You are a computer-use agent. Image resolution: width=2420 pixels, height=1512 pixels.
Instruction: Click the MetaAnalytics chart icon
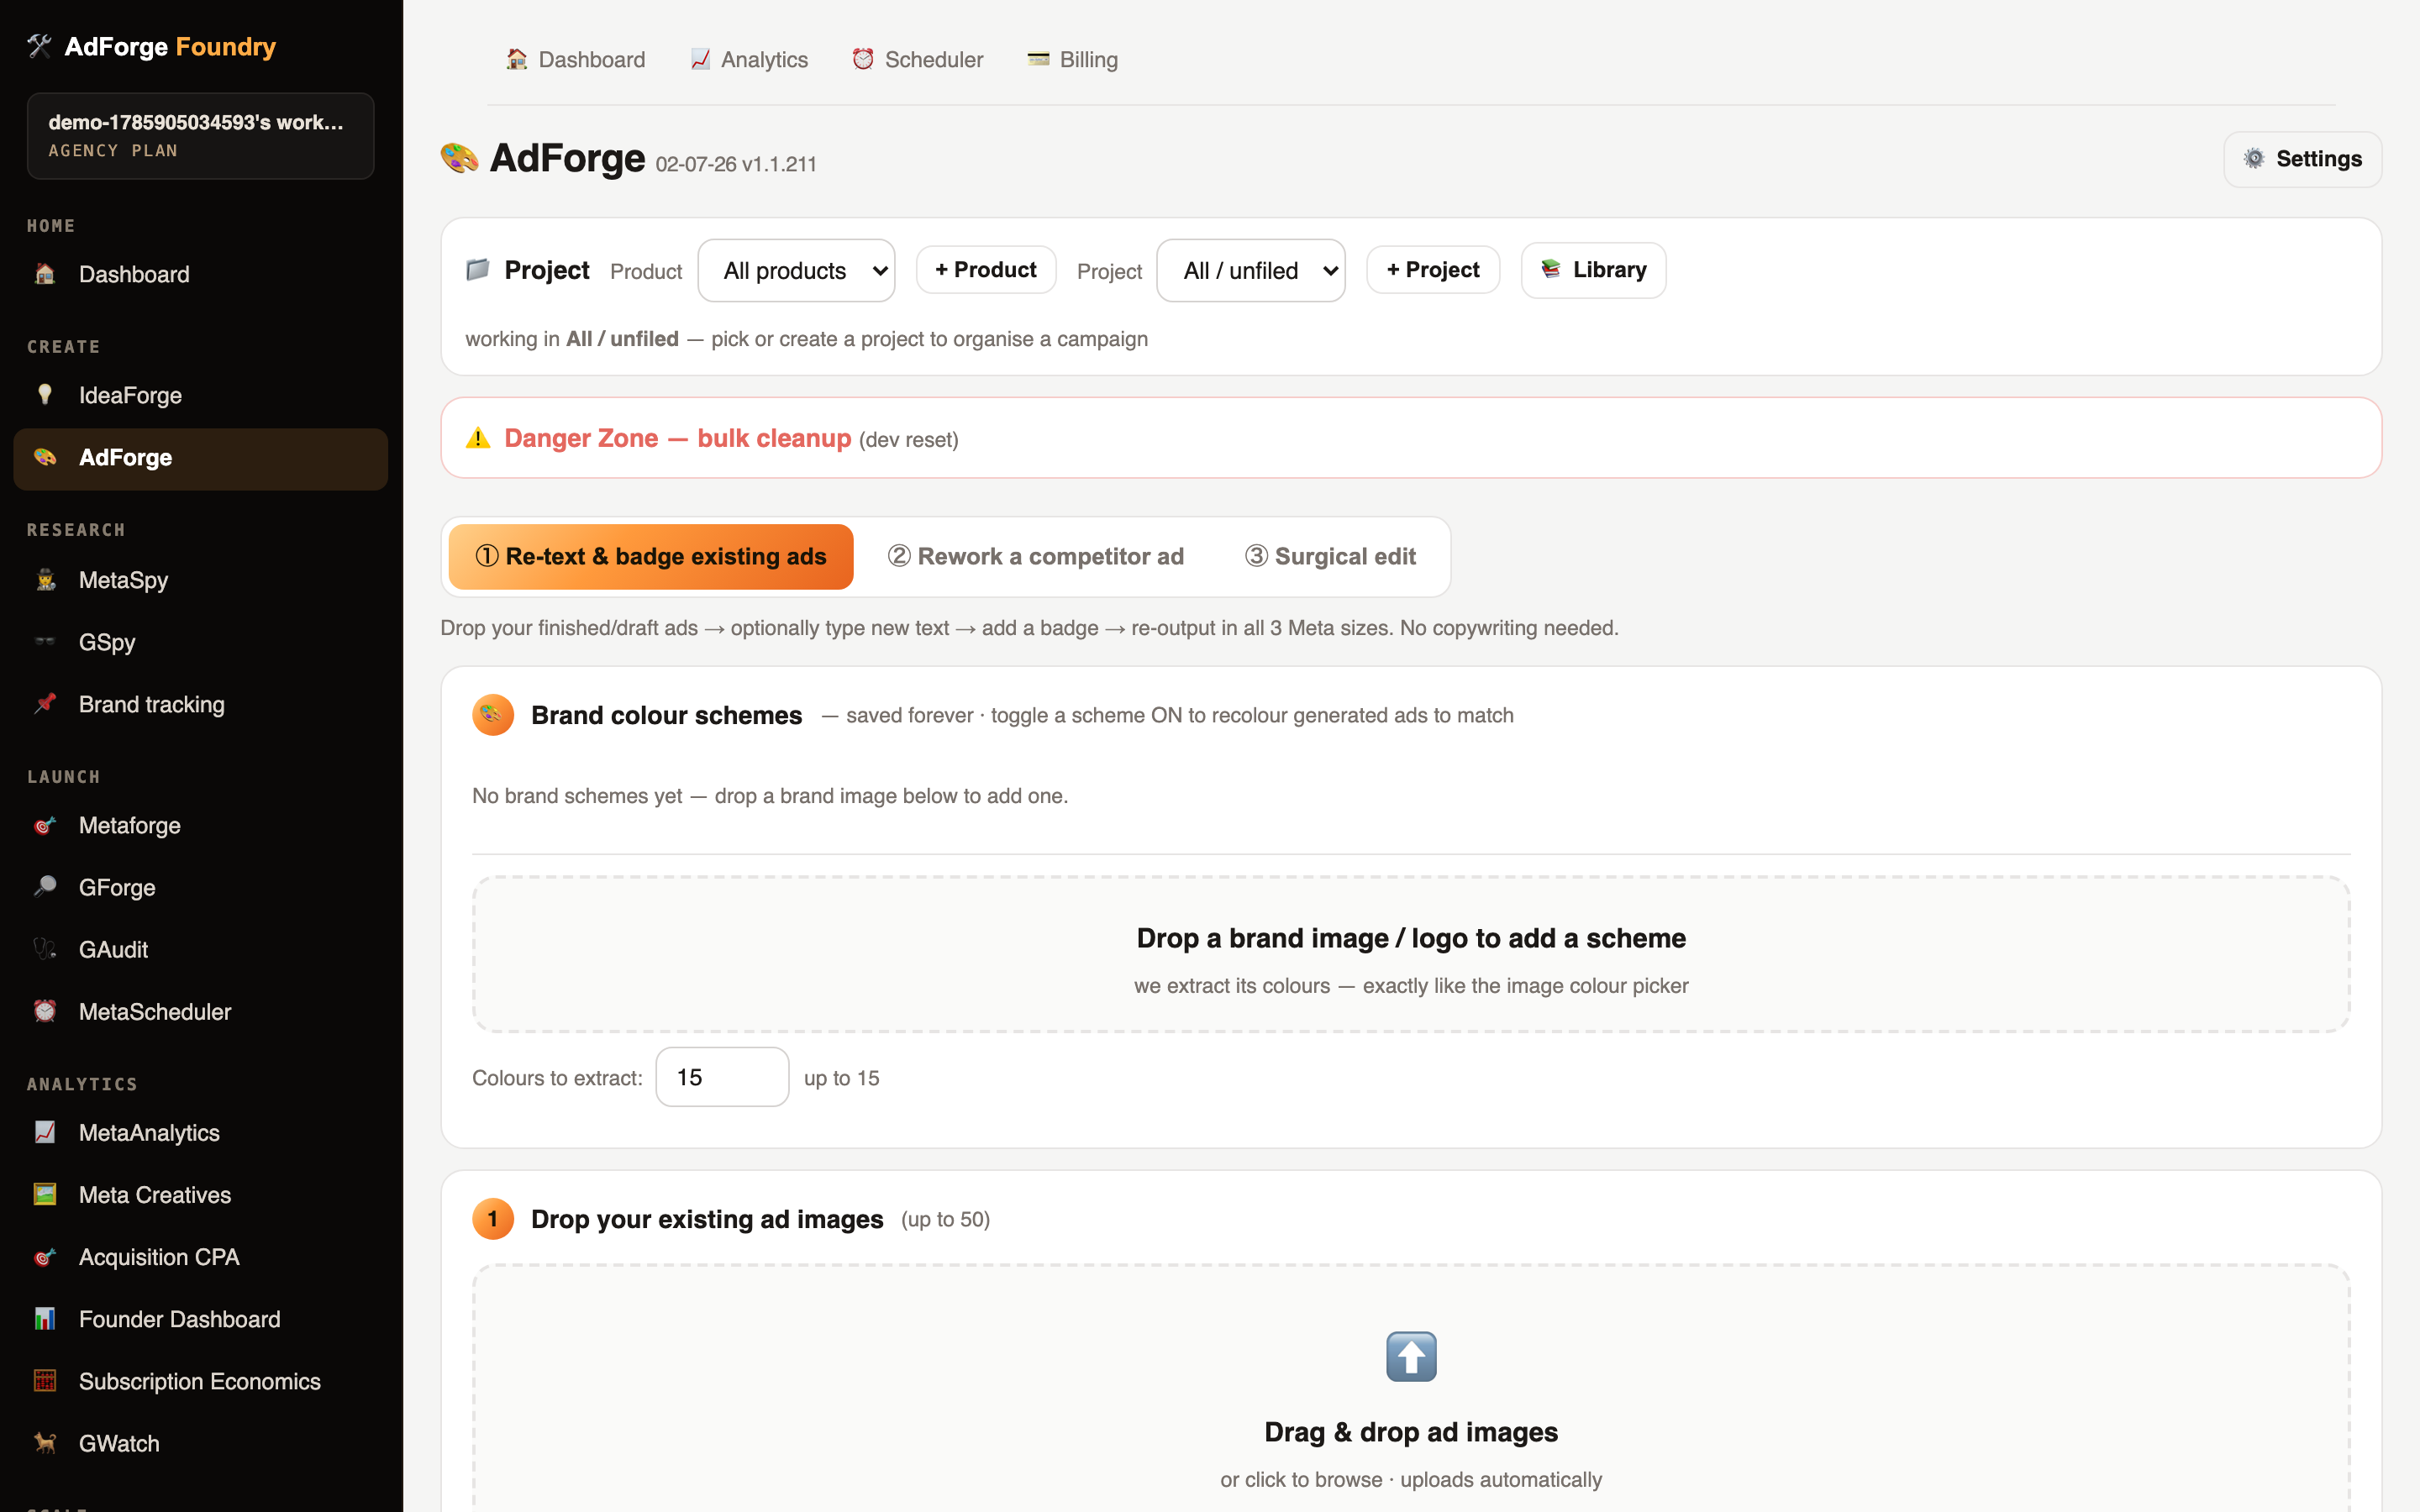coord(45,1132)
